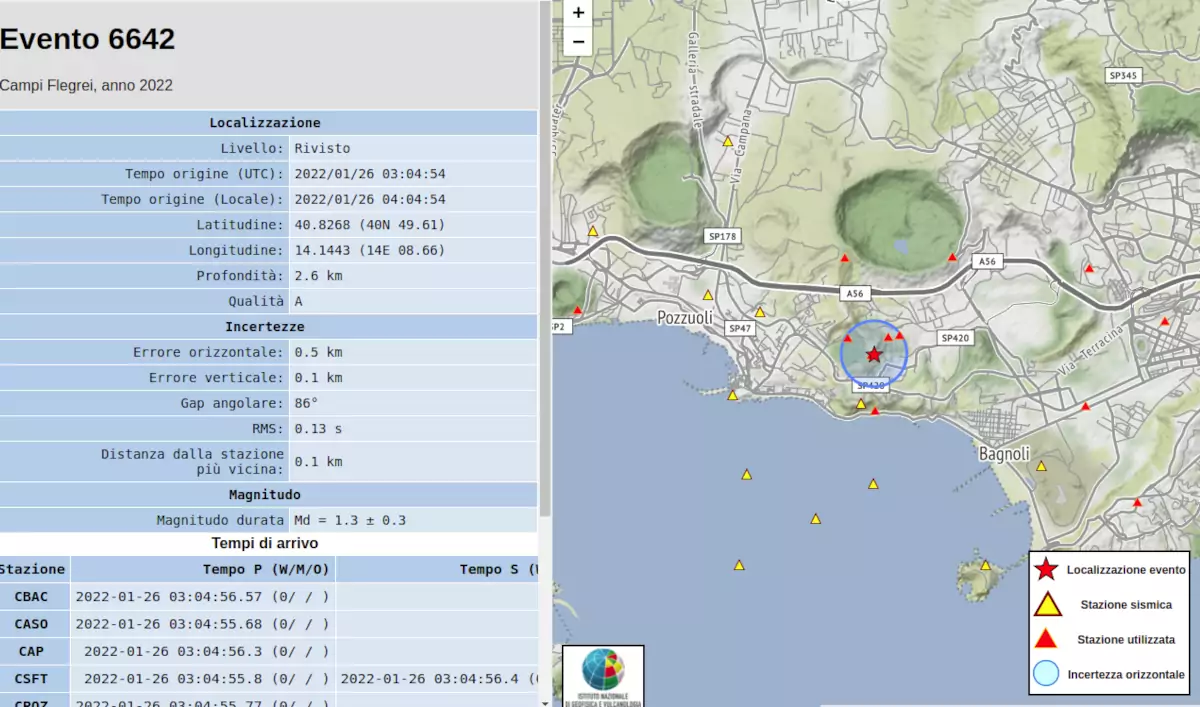
Task: Click the yellow triangle just above Pozzuoli label
Action: pos(708,295)
